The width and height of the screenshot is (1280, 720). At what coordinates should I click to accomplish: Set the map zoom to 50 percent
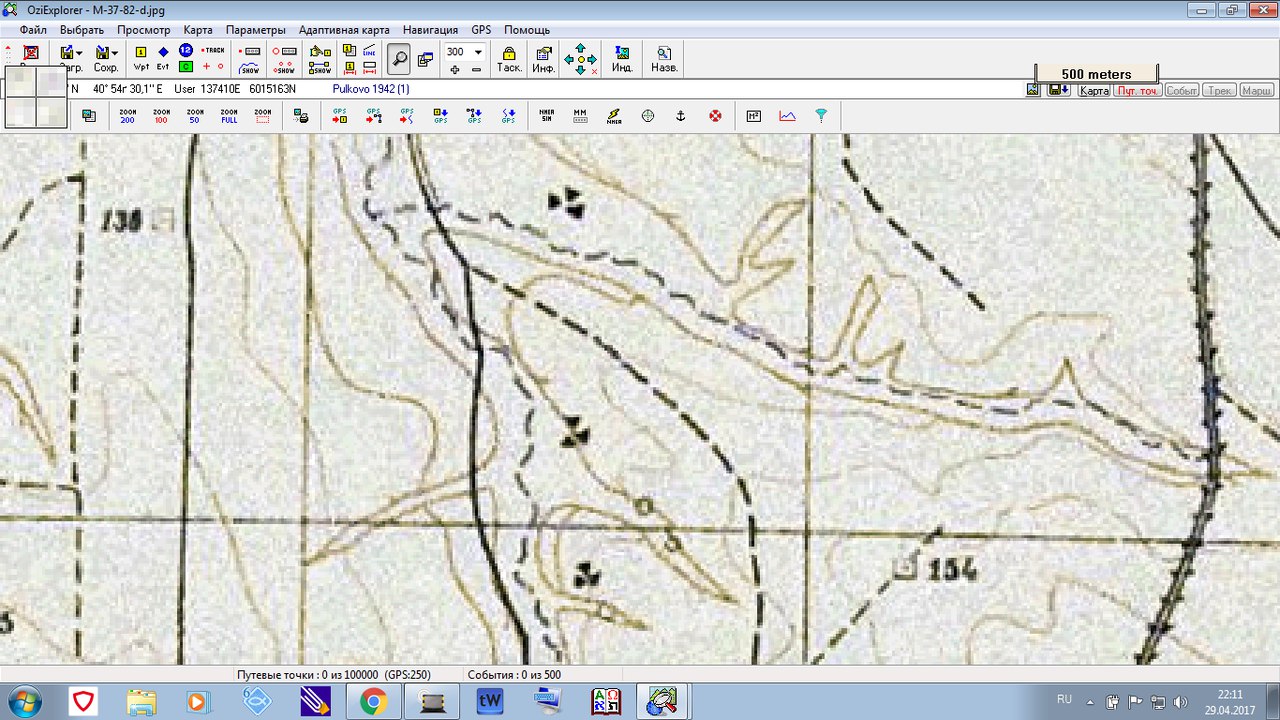point(195,116)
